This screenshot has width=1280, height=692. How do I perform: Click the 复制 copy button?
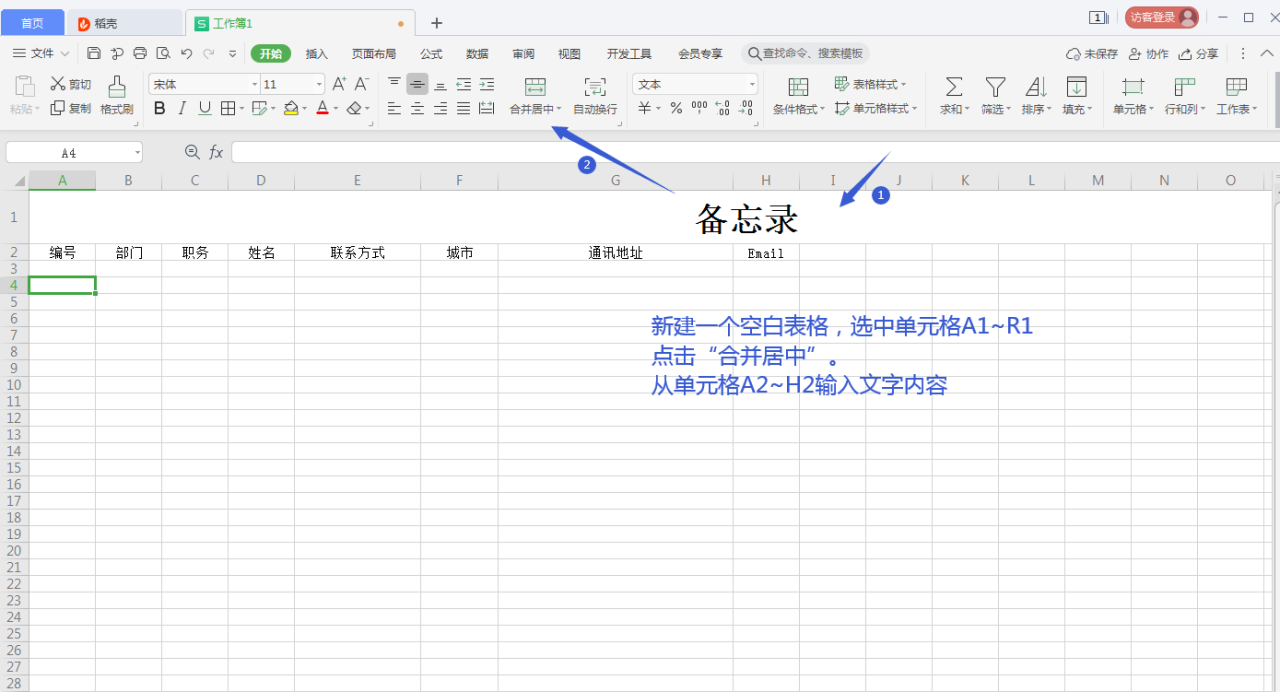point(71,108)
